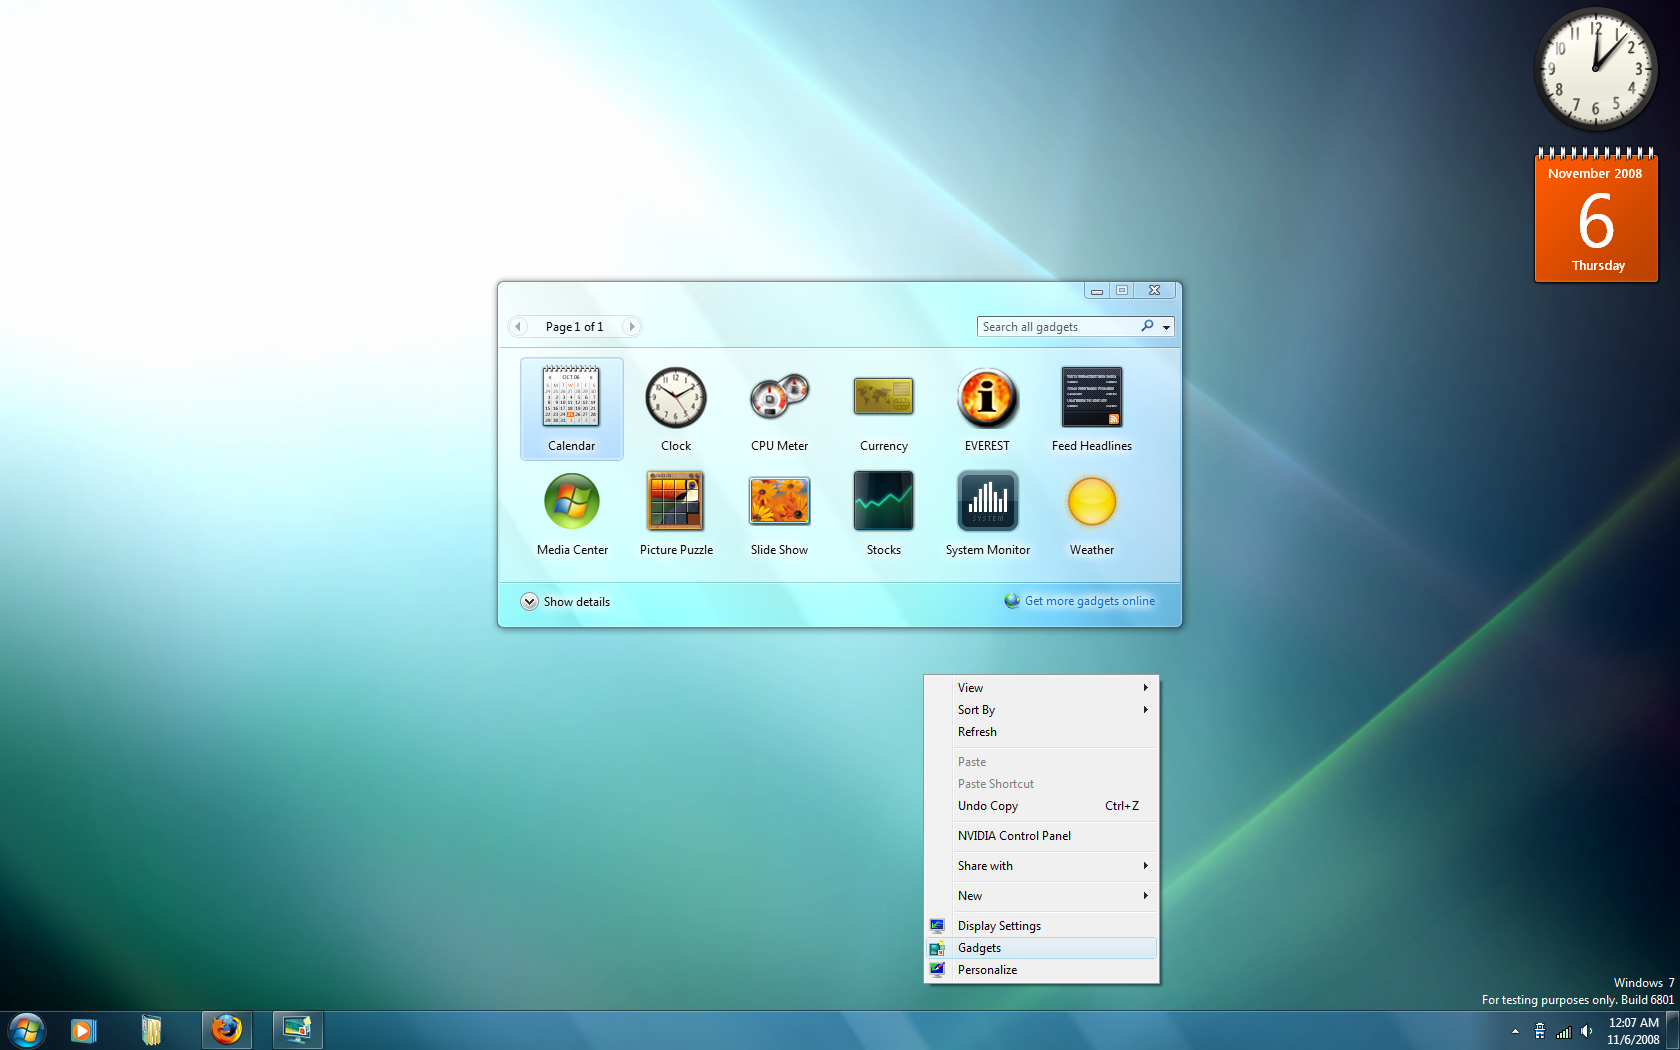Image resolution: width=1680 pixels, height=1050 pixels.
Task: Select the Clock gadget
Action: pos(675,408)
